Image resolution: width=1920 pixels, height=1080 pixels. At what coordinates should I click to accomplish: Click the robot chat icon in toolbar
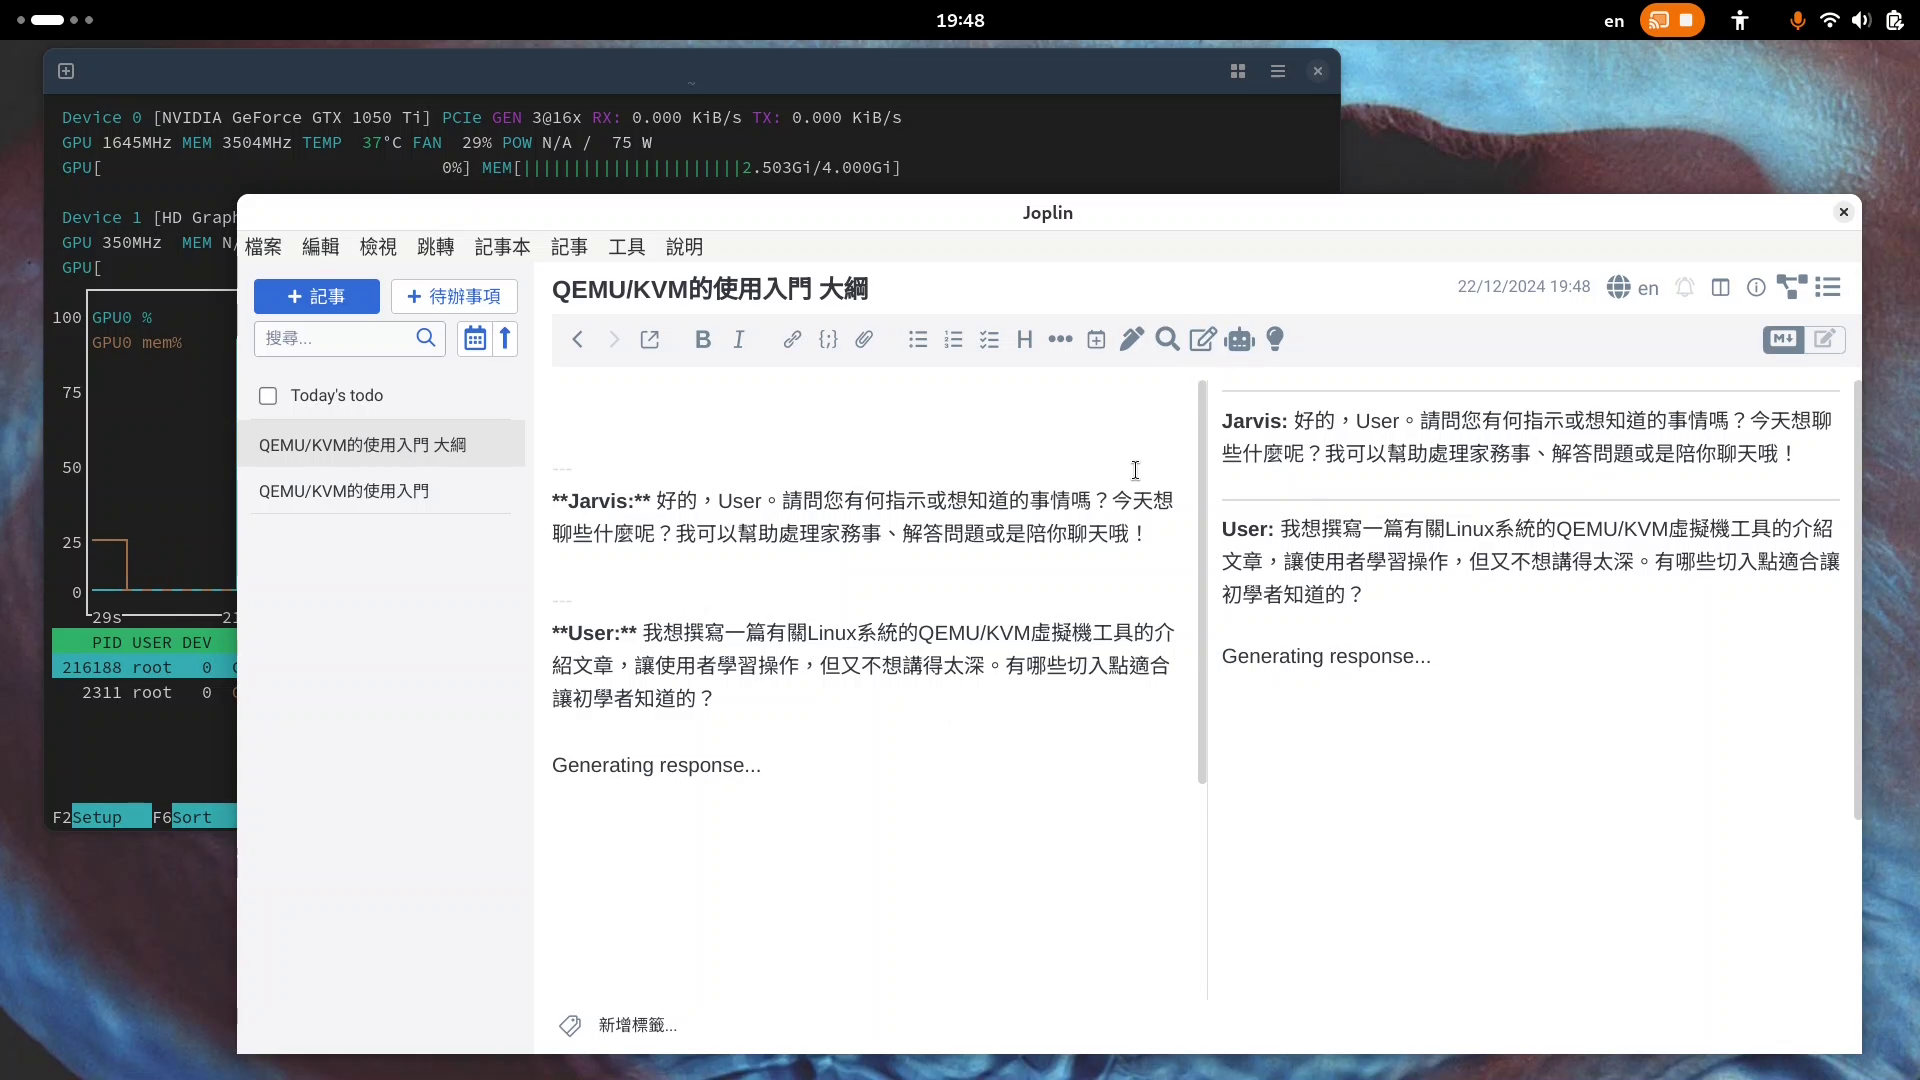click(x=1239, y=340)
